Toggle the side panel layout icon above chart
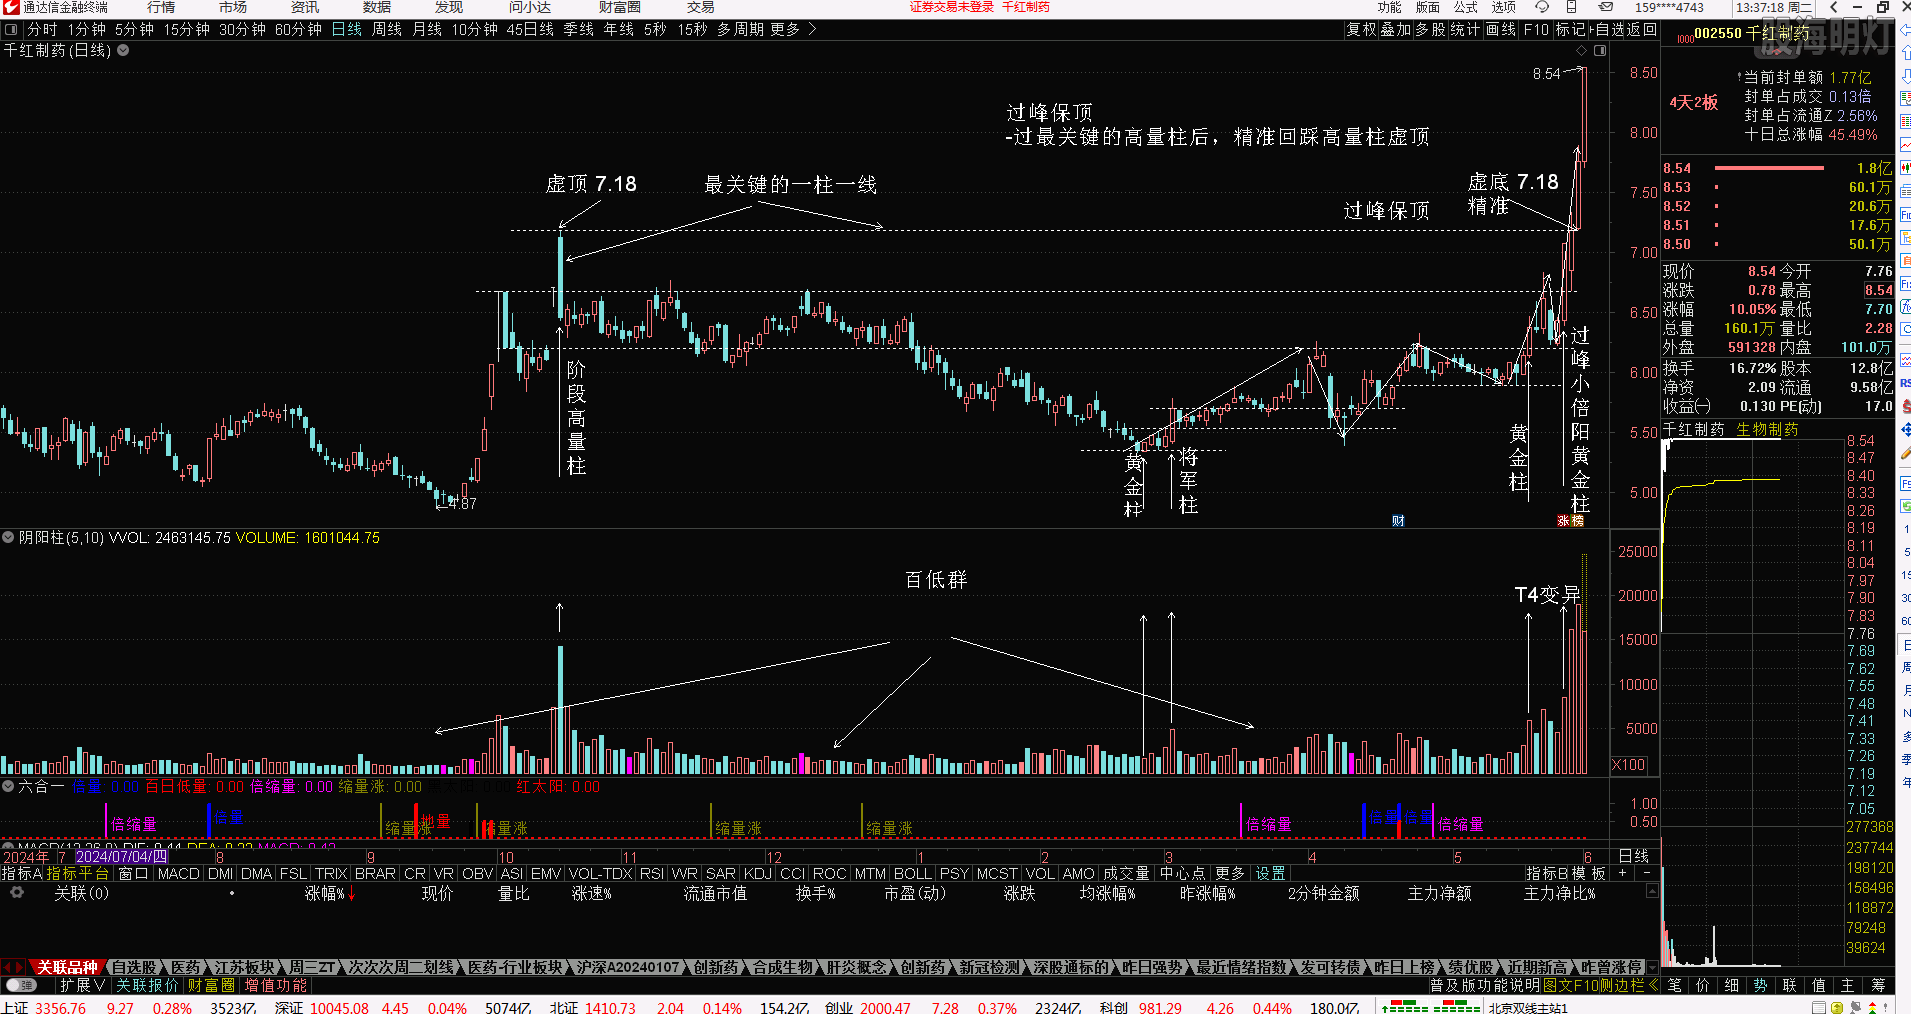The height and width of the screenshot is (1014, 1911). click(x=1600, y=50)
